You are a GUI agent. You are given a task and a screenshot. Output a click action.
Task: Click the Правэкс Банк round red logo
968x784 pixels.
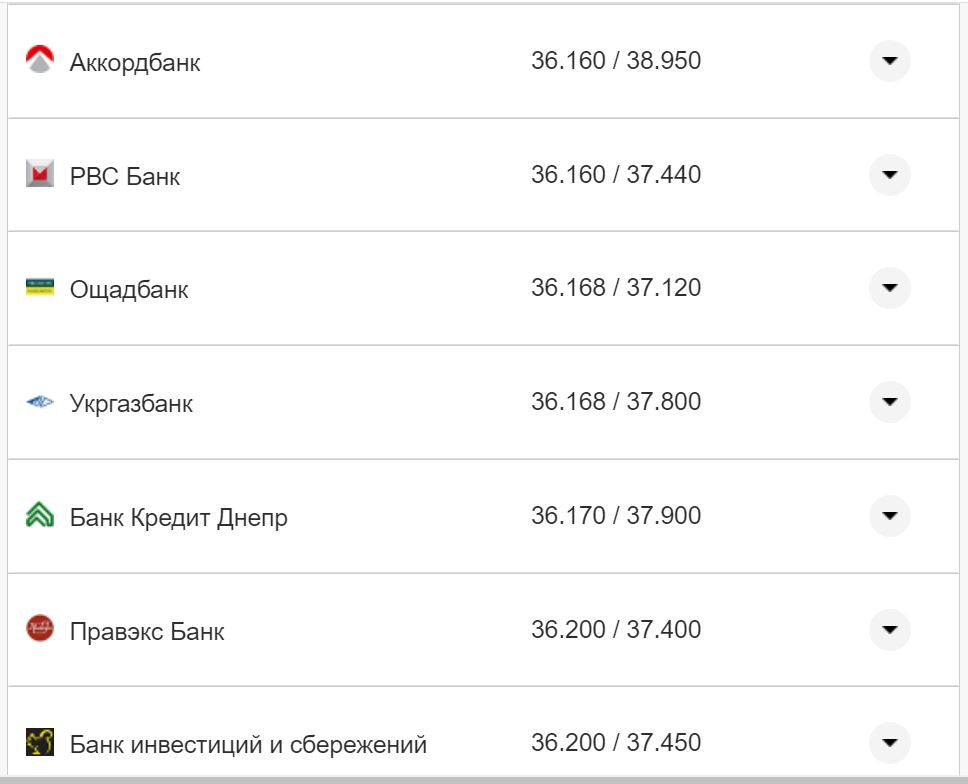40,629
